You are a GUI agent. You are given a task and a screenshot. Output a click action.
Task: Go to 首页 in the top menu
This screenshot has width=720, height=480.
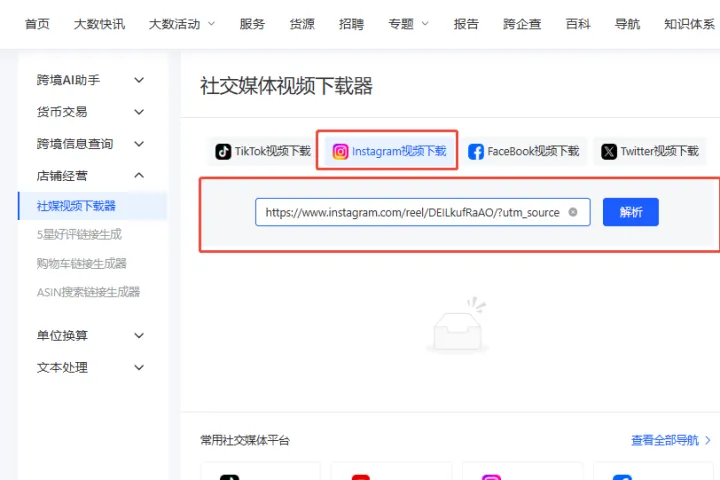pos(37,24)
